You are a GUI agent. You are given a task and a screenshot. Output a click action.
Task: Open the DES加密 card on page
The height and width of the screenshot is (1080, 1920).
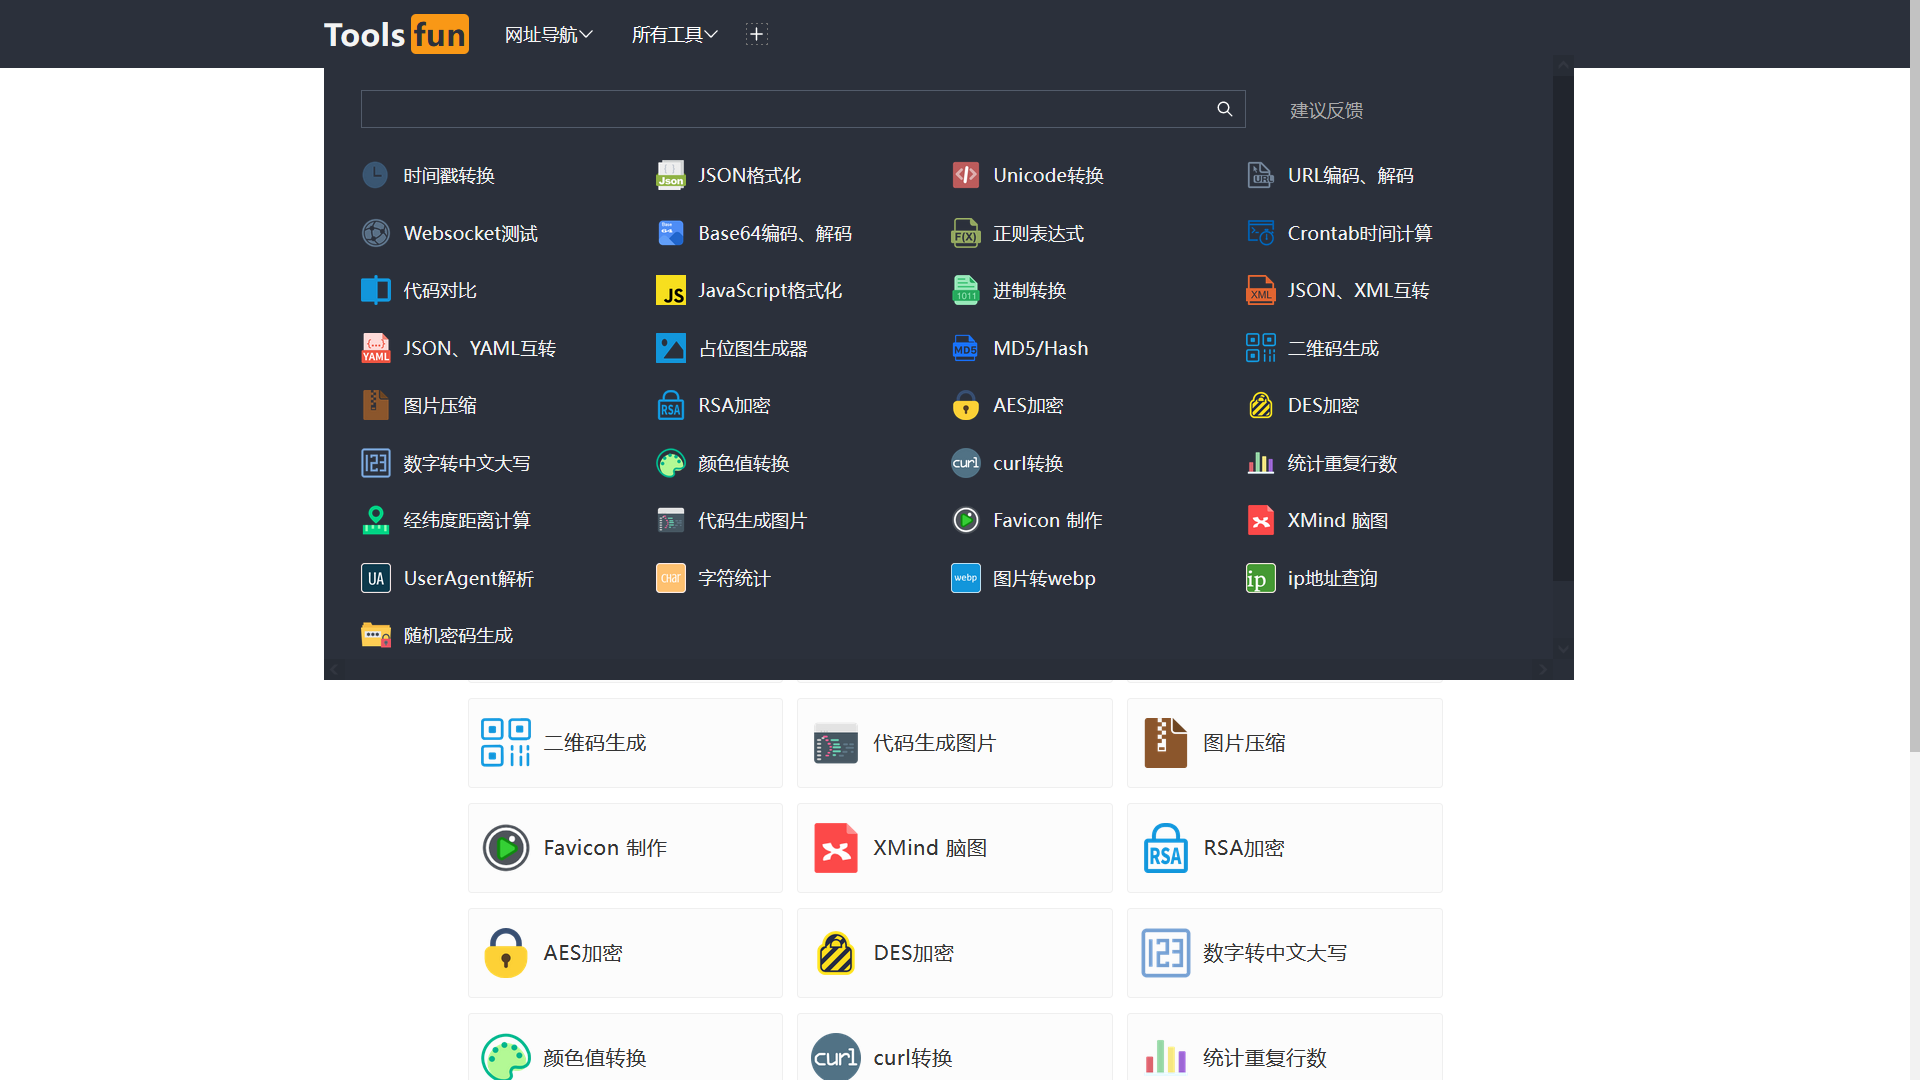pyautogui.click(x=955, y=953)
